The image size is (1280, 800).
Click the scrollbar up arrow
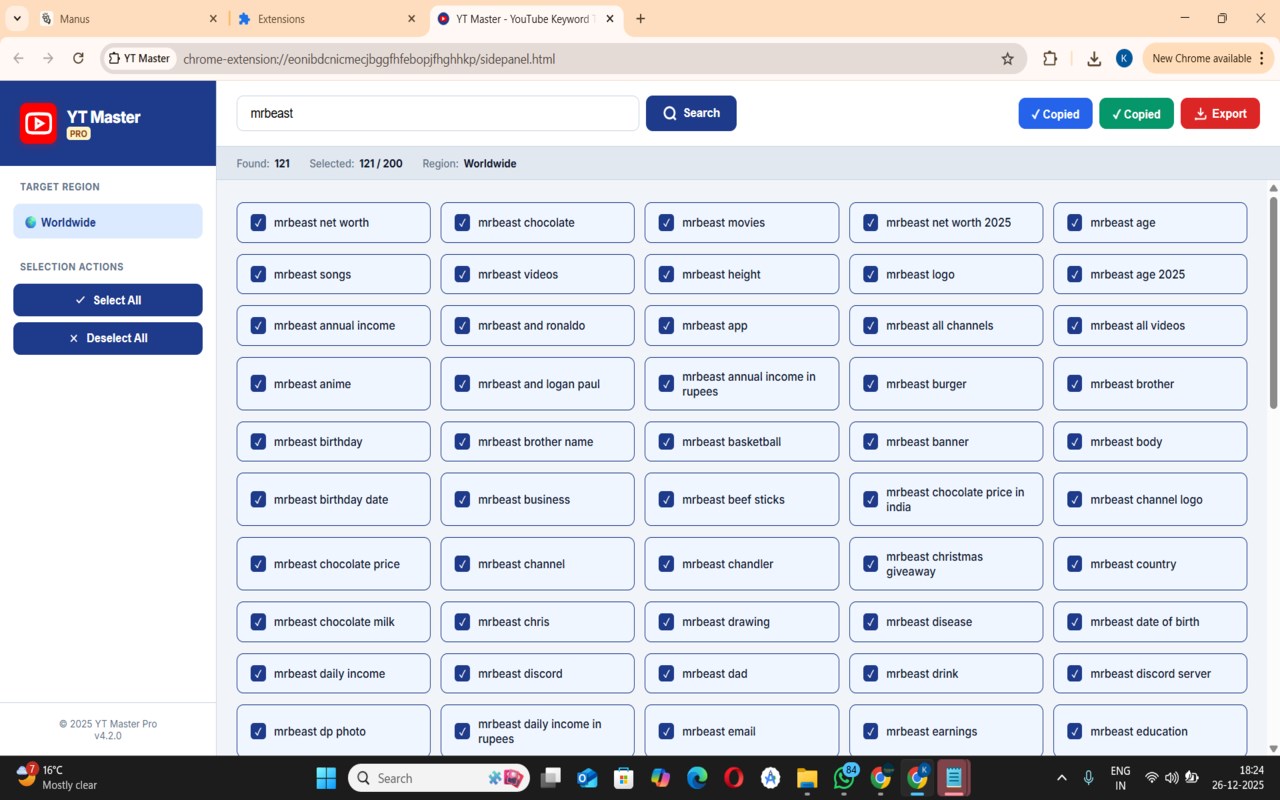(1273, 187)
